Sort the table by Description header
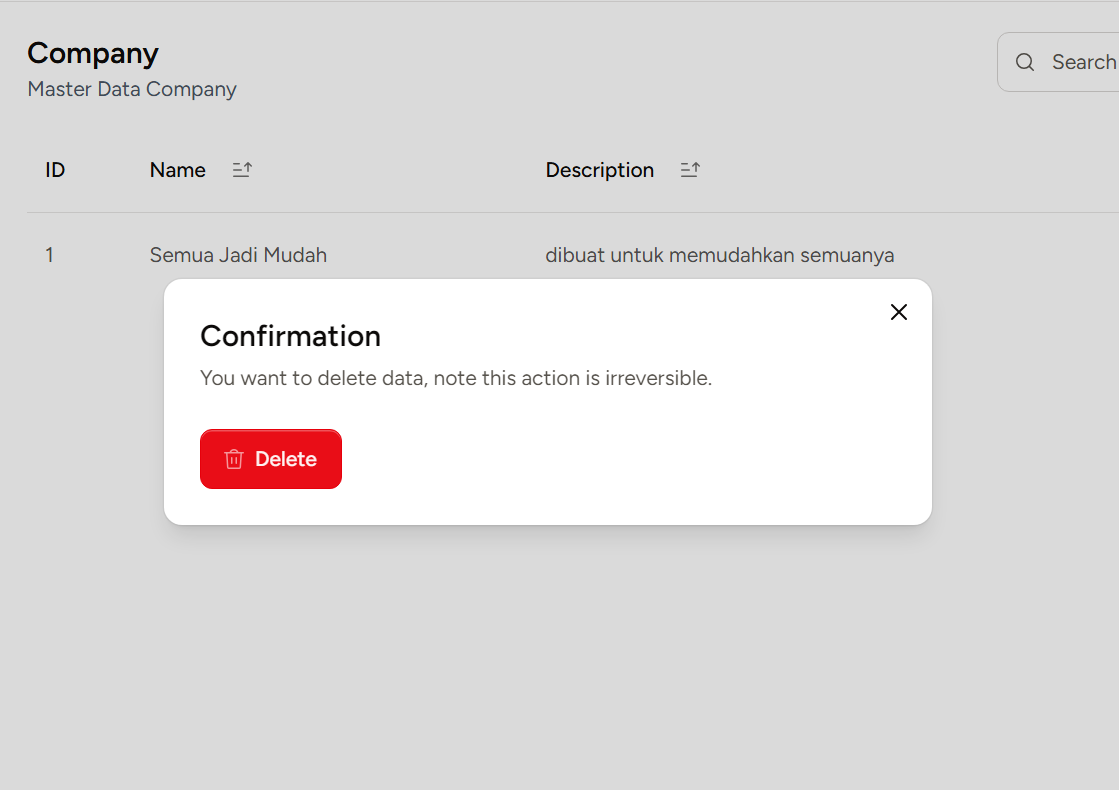 [600, 170]
